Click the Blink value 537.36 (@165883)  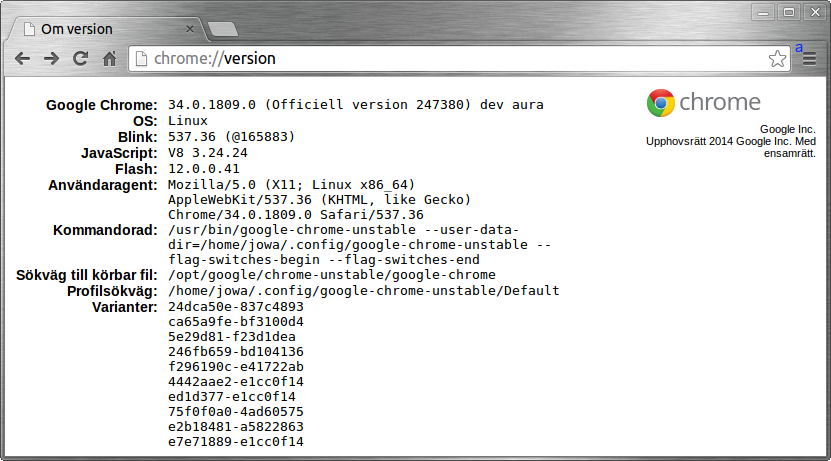(231, 137)
